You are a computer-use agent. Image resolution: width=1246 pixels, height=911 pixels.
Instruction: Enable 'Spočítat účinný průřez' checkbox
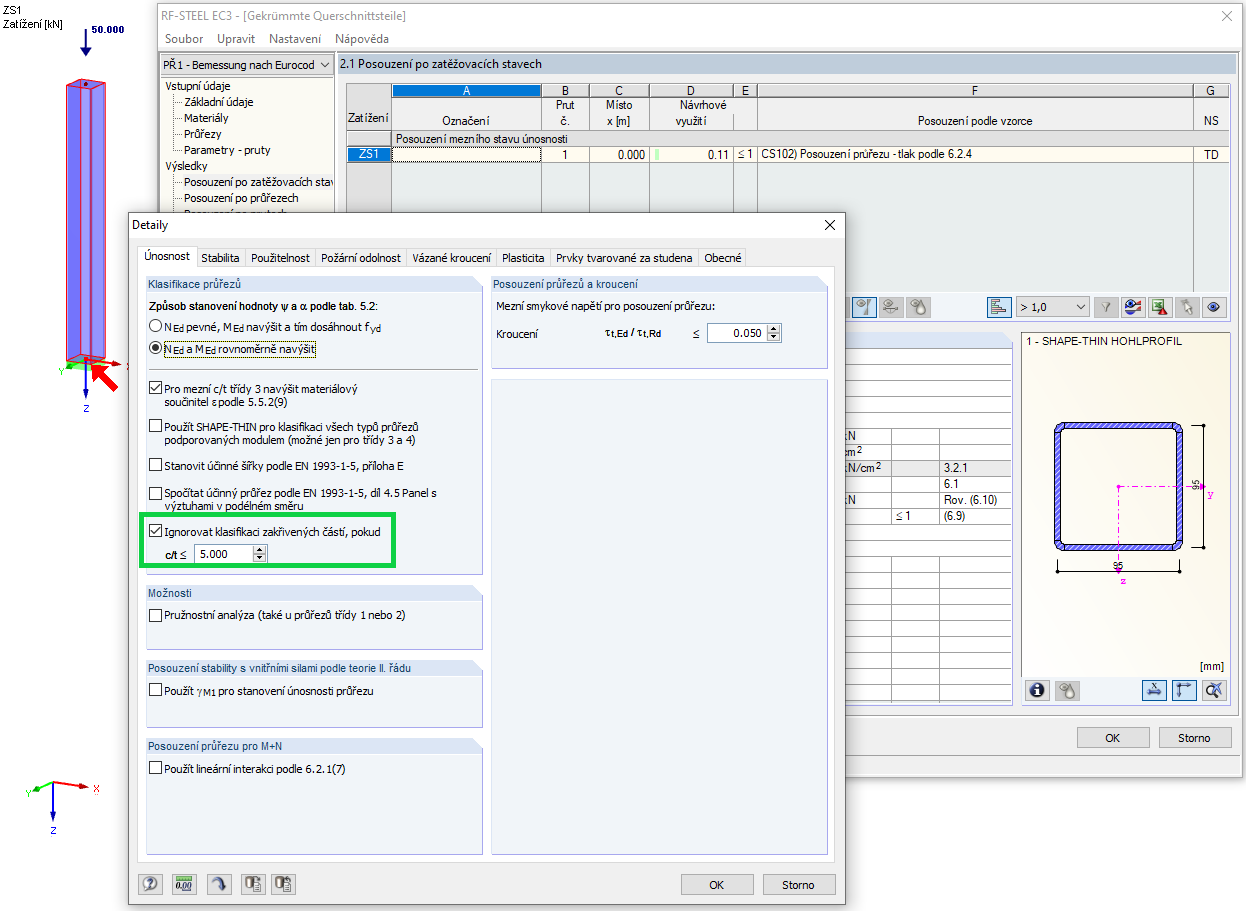click(155, 493)
